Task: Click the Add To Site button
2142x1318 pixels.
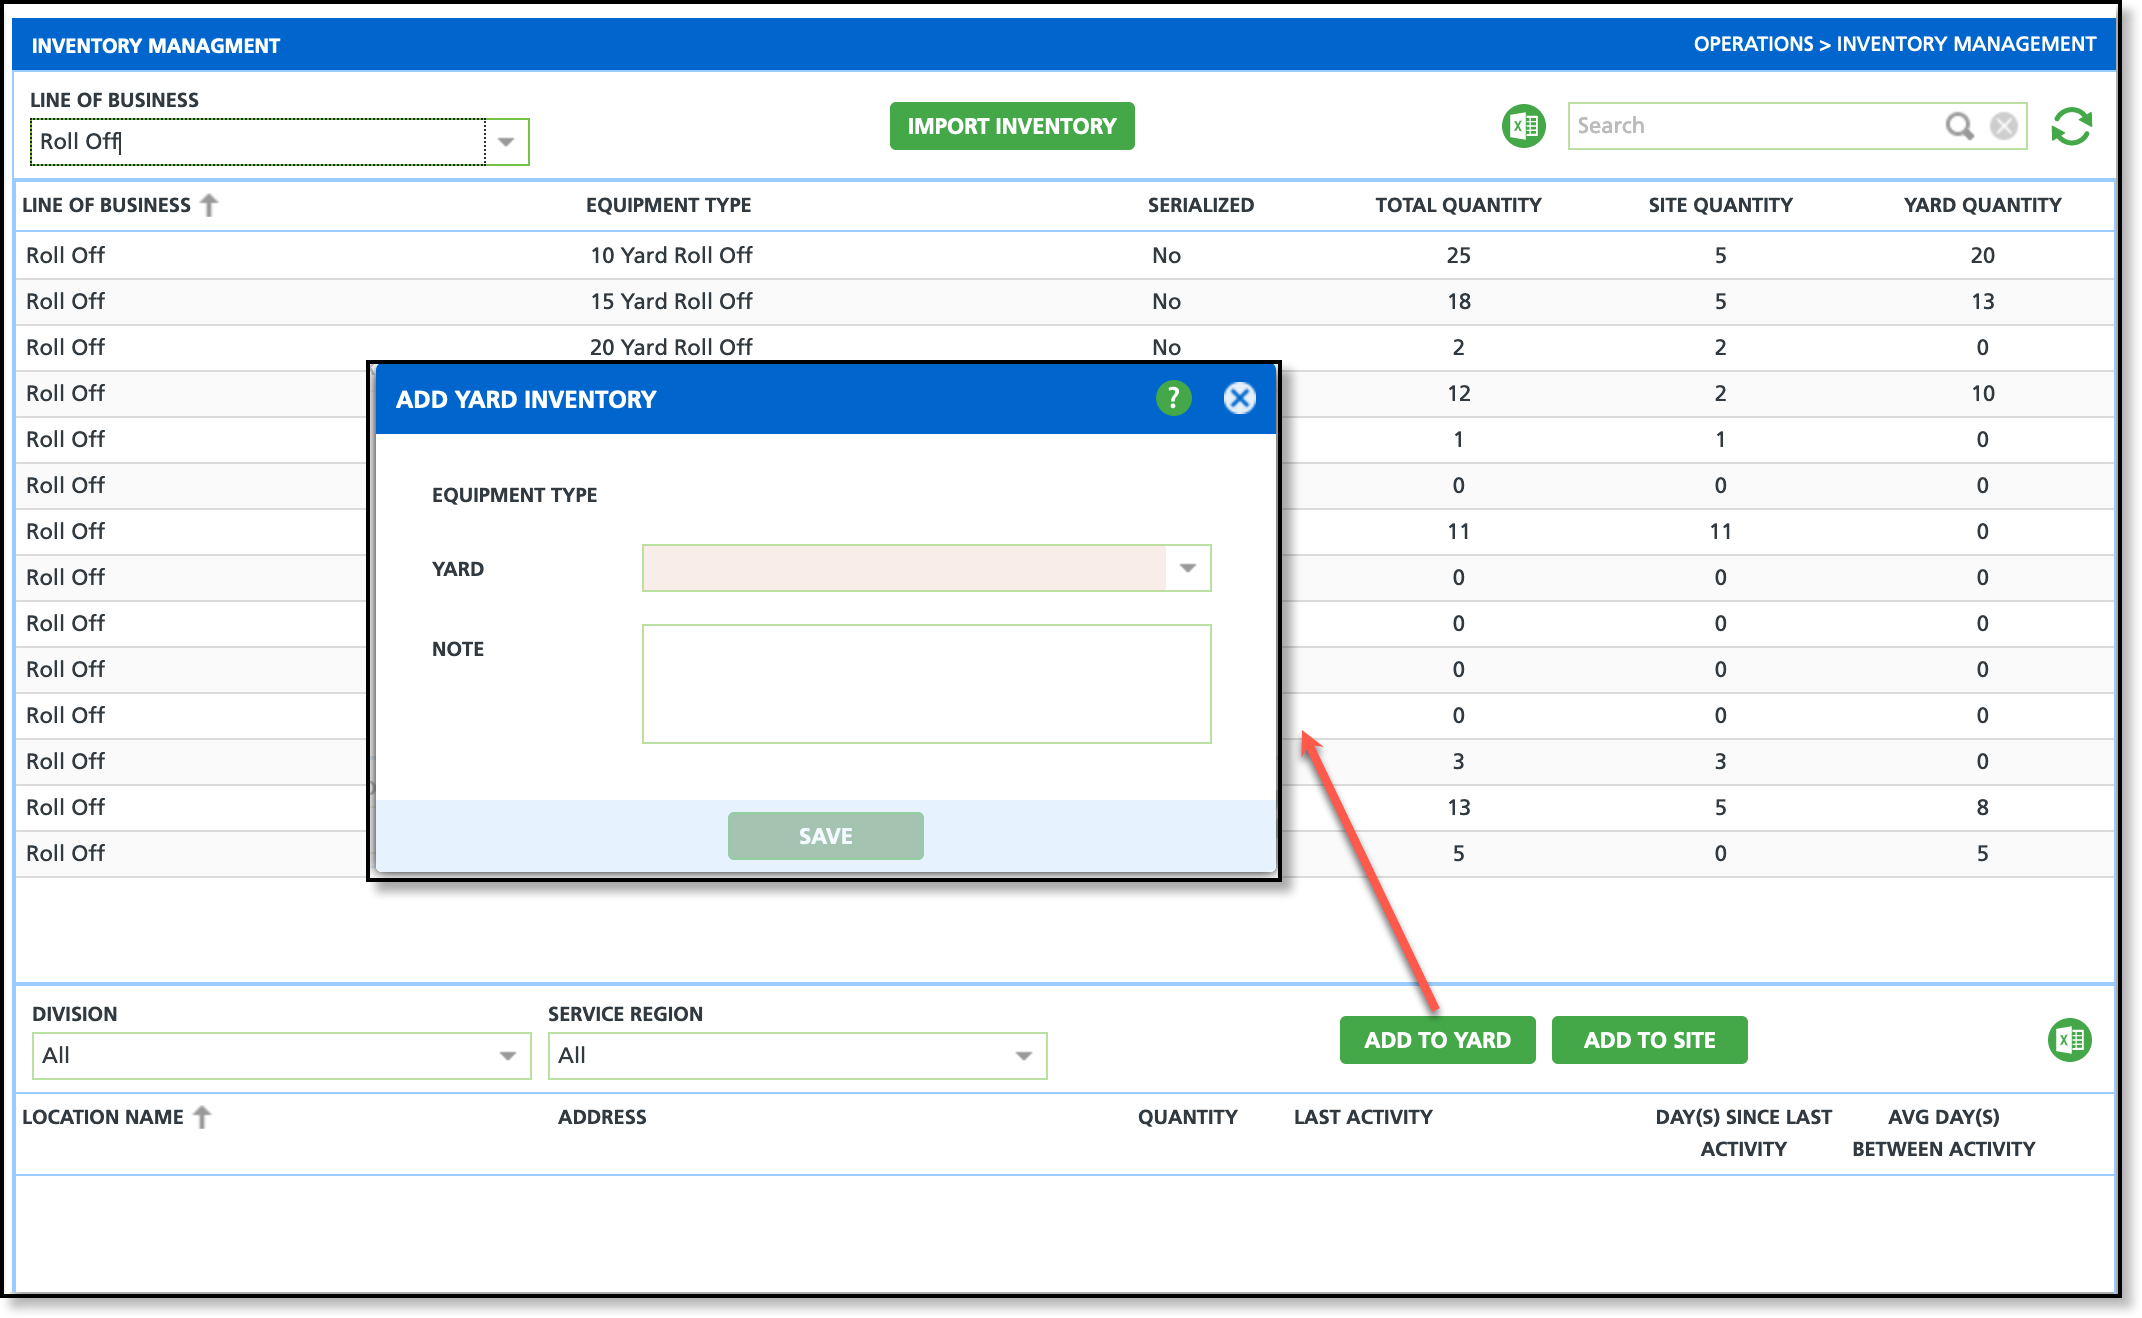Action: tap(1649, 1040)
